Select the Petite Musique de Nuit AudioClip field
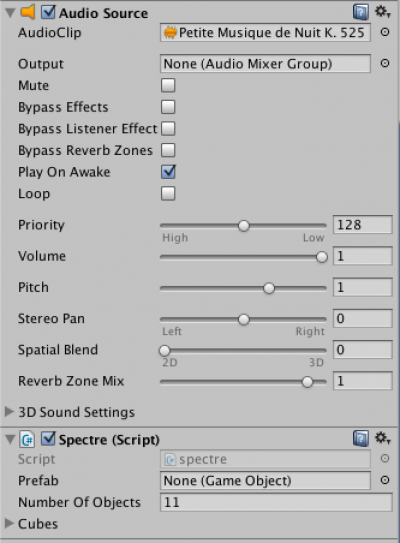Viewport: 400px width, 543px height. [265, 33]
